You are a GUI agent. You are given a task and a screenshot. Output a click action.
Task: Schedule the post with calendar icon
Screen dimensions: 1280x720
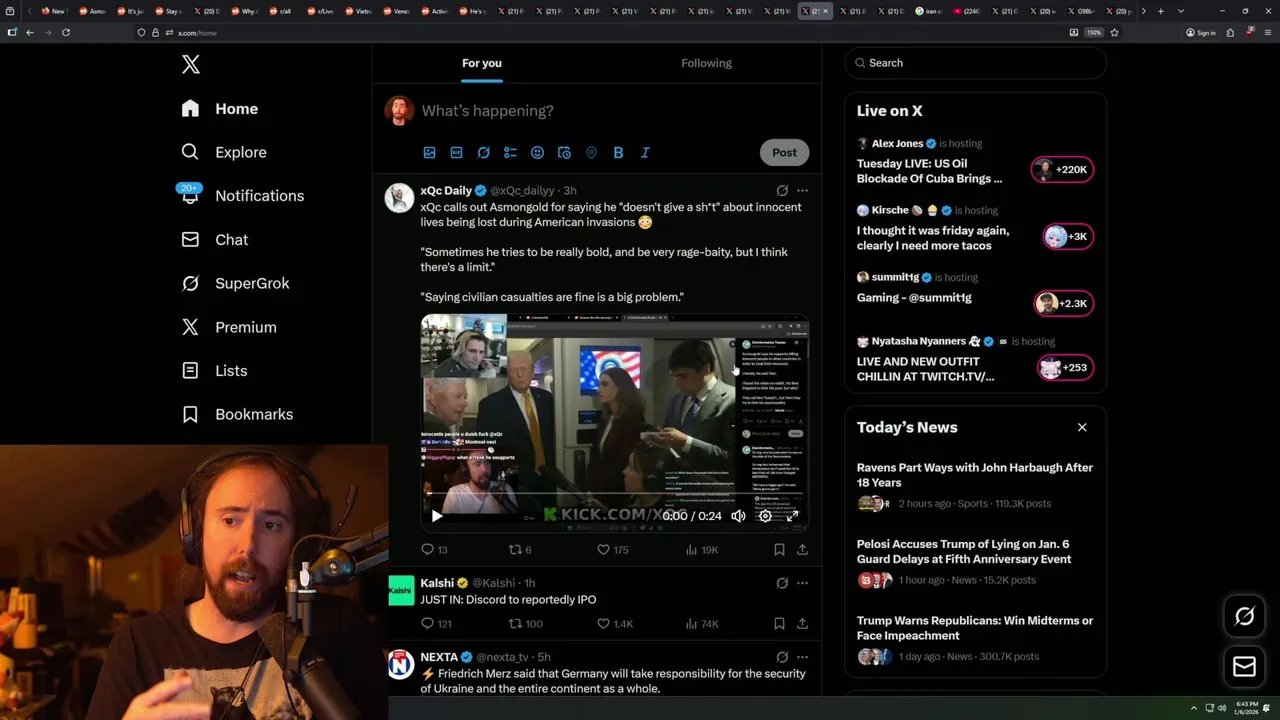coord(564,153)
